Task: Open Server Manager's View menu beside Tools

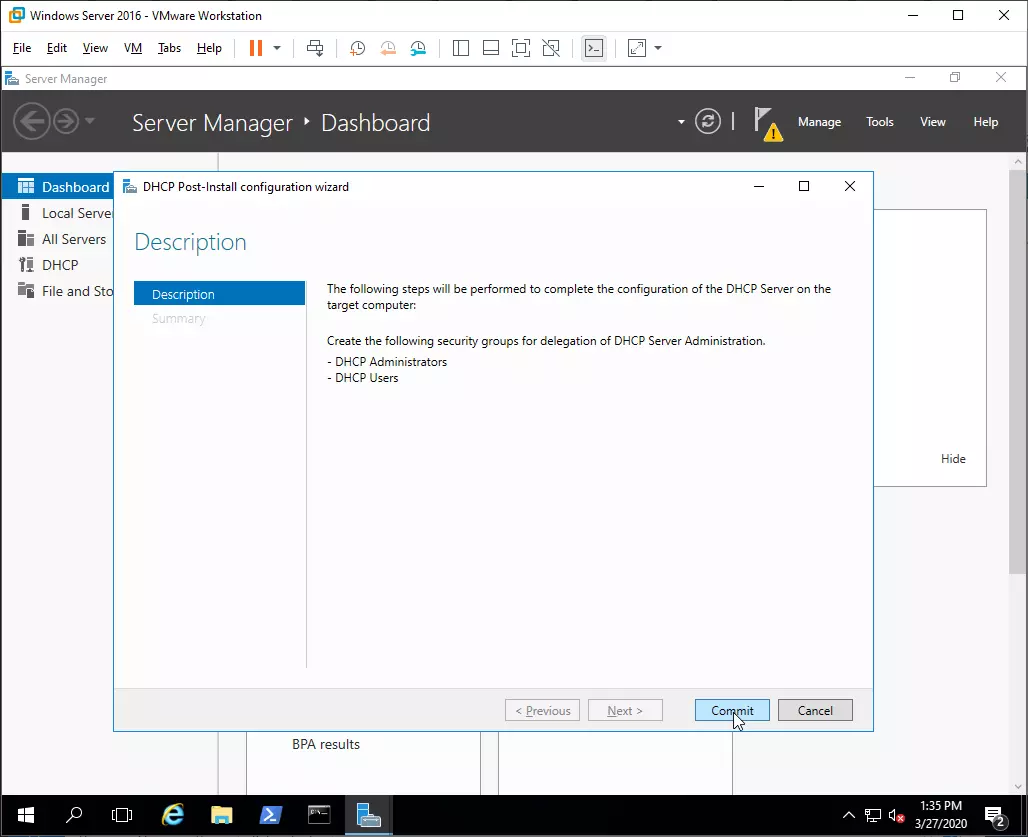Action: point(932,122)
